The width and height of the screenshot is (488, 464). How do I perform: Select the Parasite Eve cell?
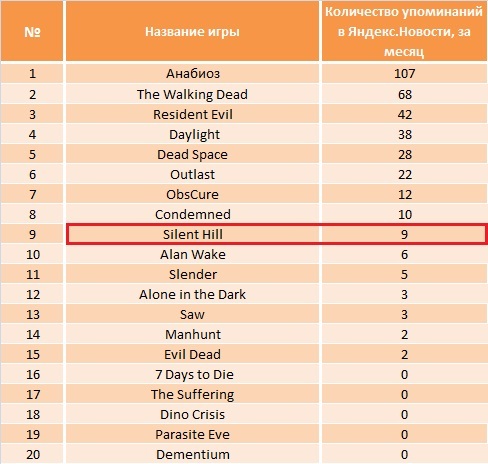coord(192,434)
